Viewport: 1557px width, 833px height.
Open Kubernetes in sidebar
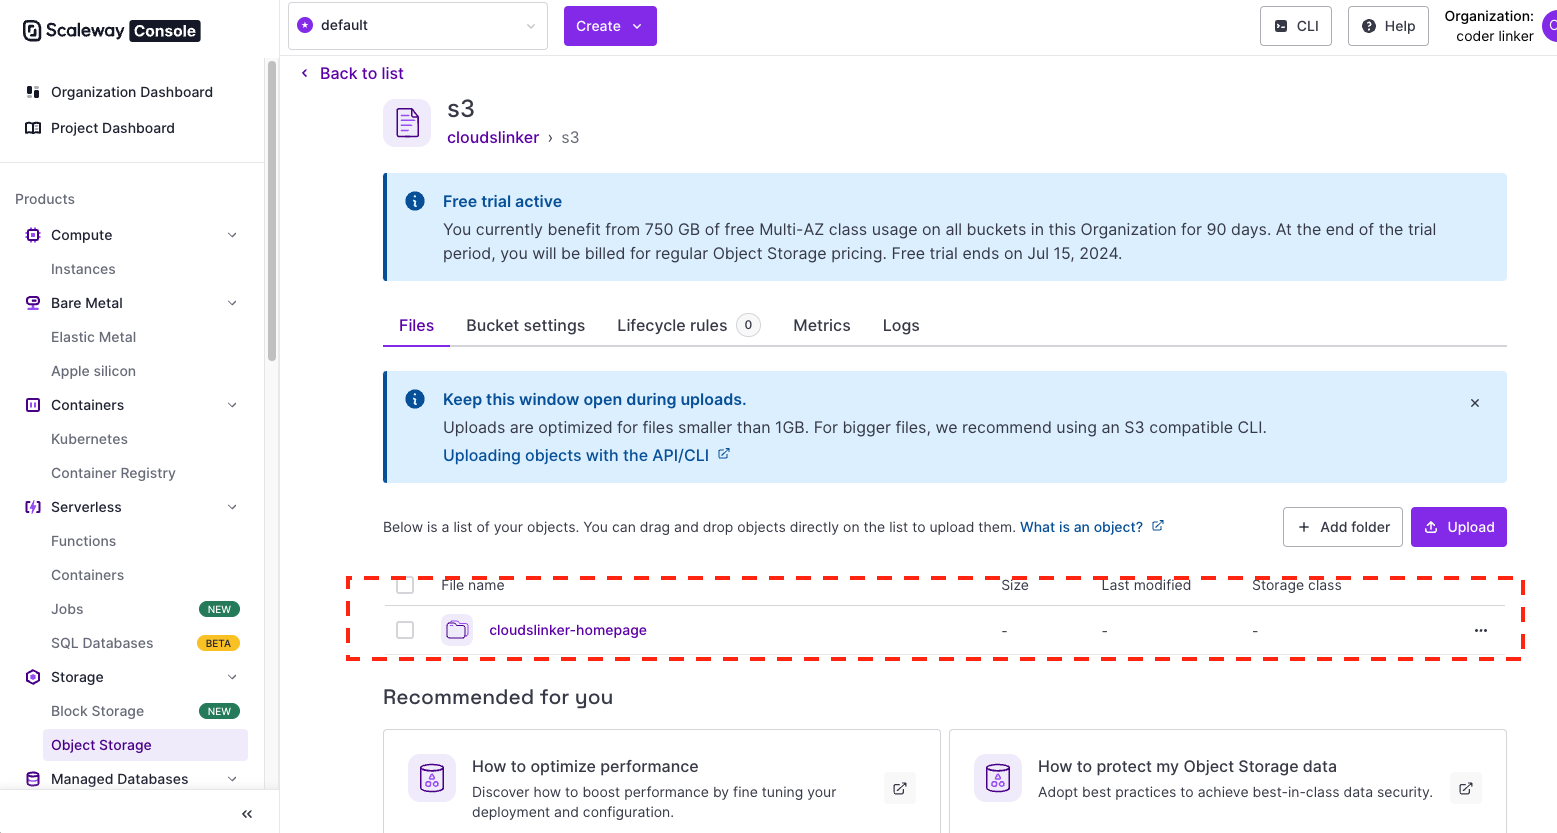[89, 439]
